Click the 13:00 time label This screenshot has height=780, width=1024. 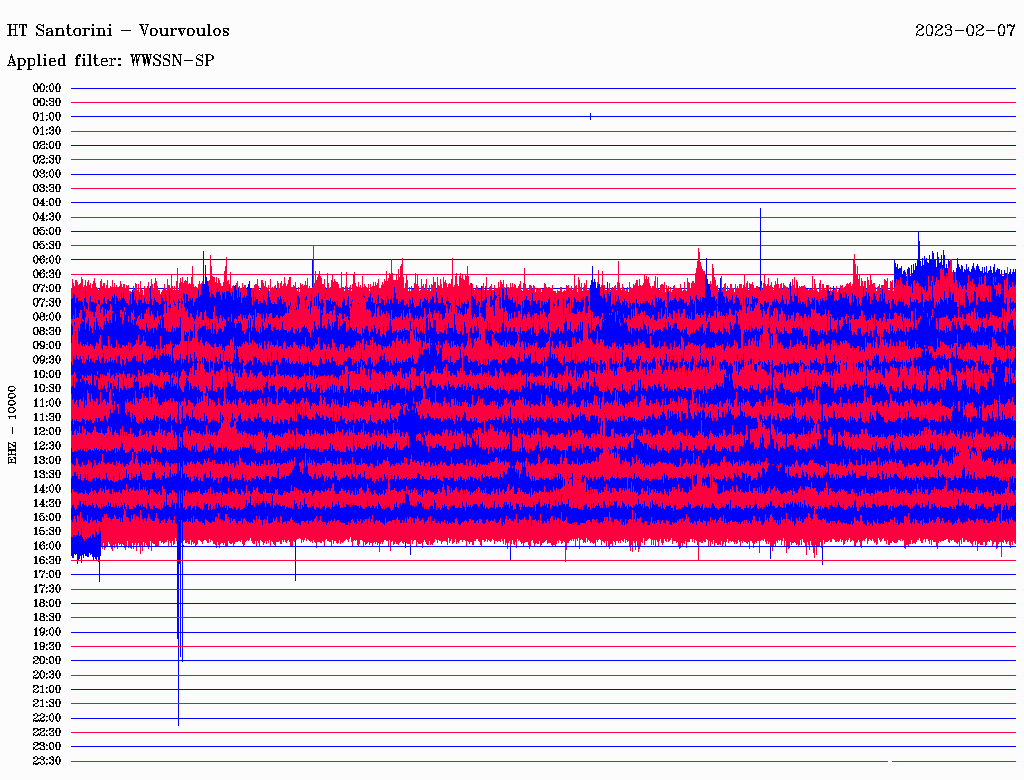(47, 461)
